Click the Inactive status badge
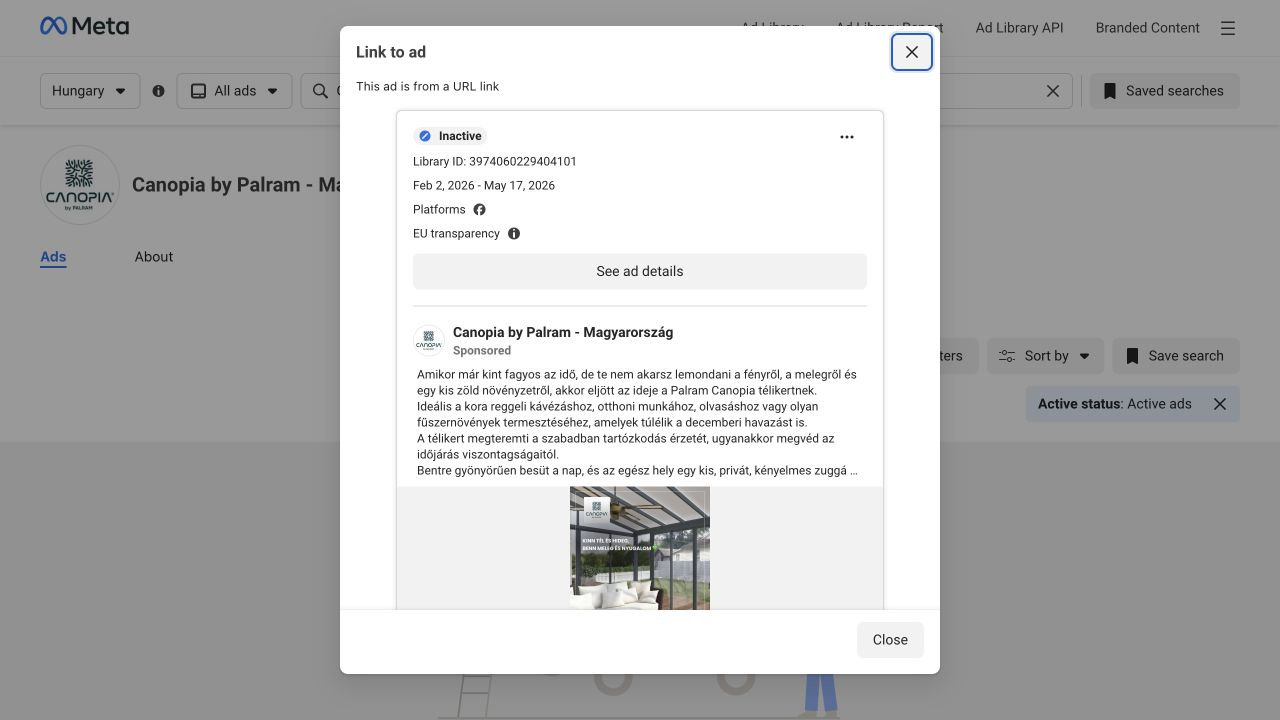Viewport: 1280px width, 720px height. 451,136
